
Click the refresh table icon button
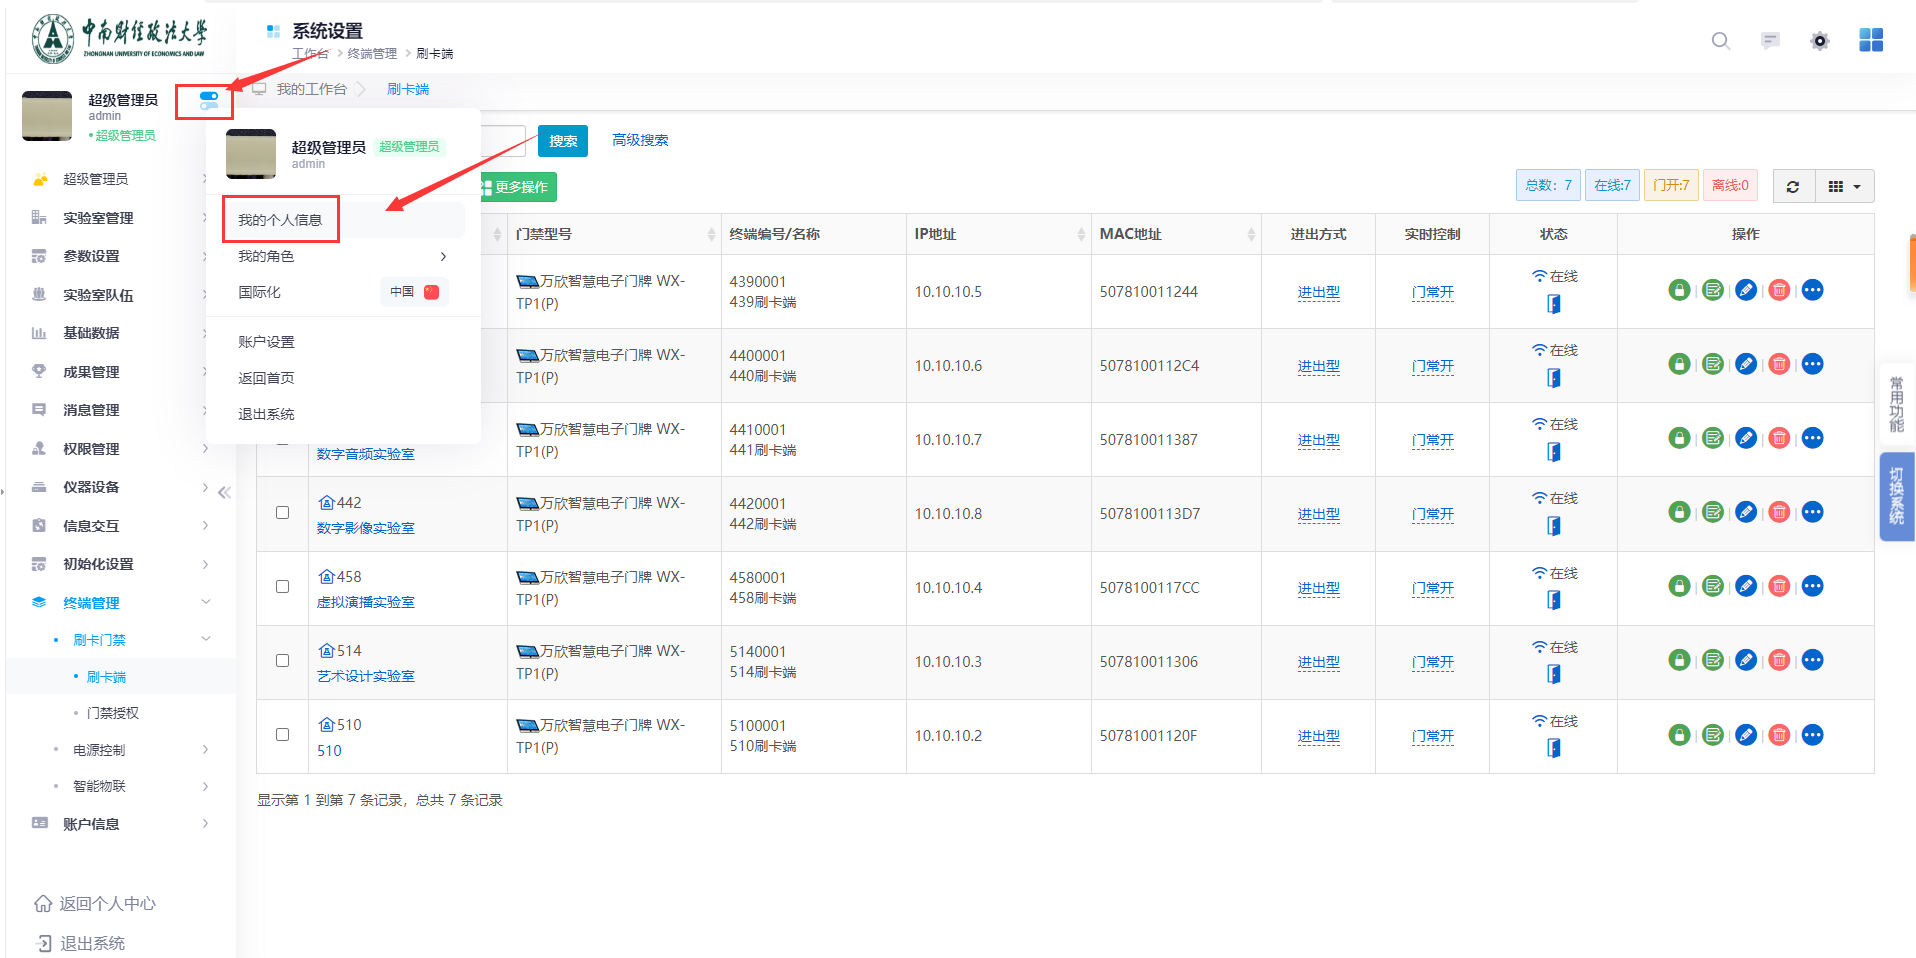[x=1793, y=187]
